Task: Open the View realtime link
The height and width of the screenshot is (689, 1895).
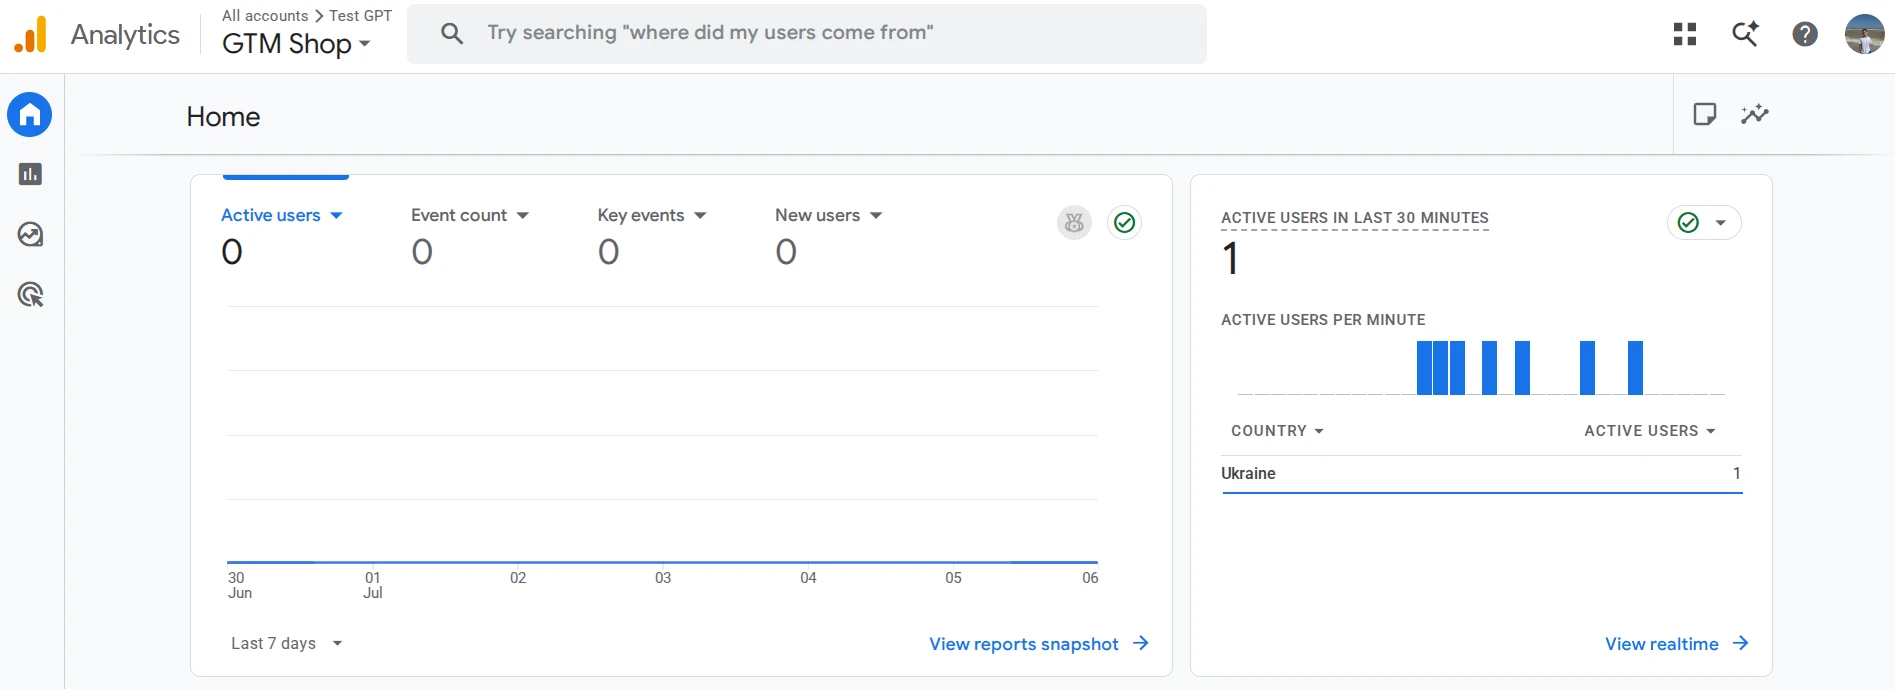Action: pyautogui.click(x=1677, y=644)
